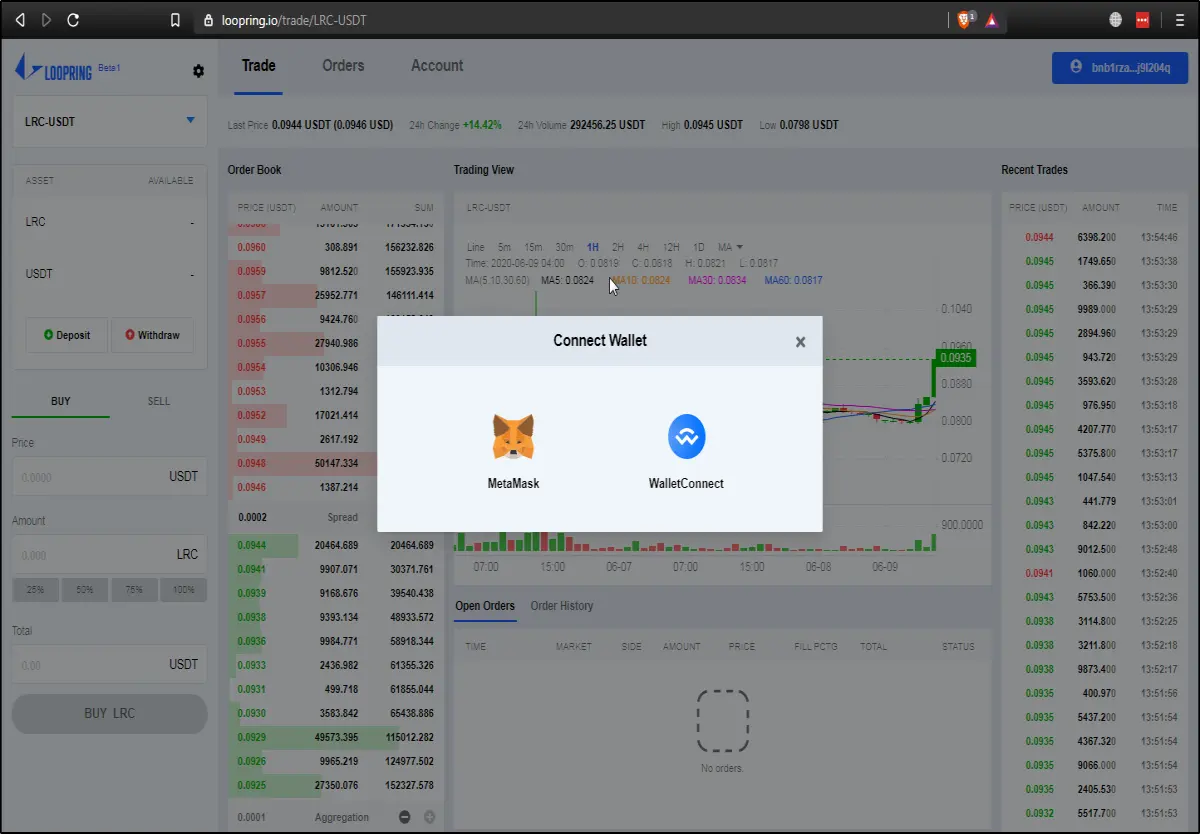This screenshot has height=834, width=1200.
Task: Select the SELL tab
Action: click(159, 401)
